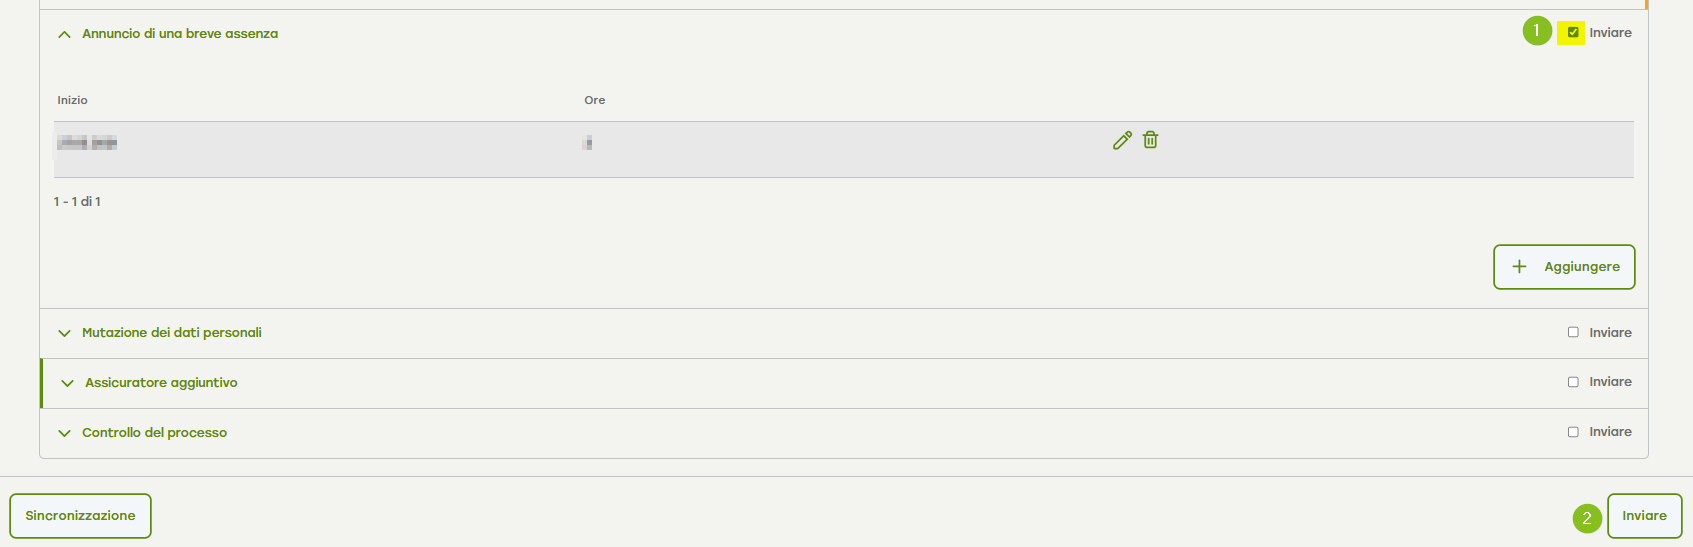This screenshot has width=1693, height=547.
Task: Select the Ore column header
Action: pos(595,100)
